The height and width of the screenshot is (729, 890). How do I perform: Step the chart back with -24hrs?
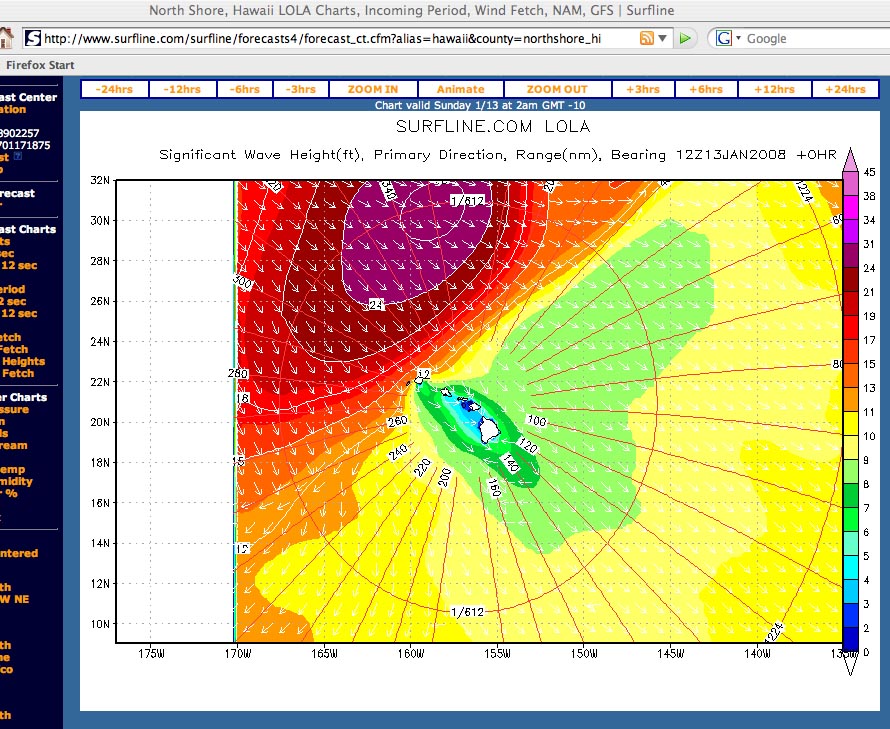(115, 89)
